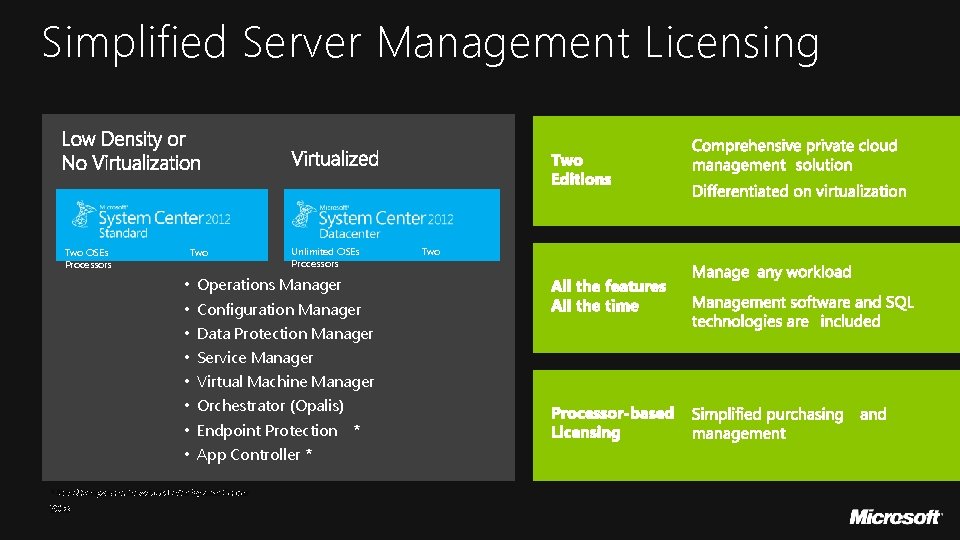Select 'Simplified purchasing and management' text
The width and height of the screenshot is (960, 540).
[x=789, y=424]
